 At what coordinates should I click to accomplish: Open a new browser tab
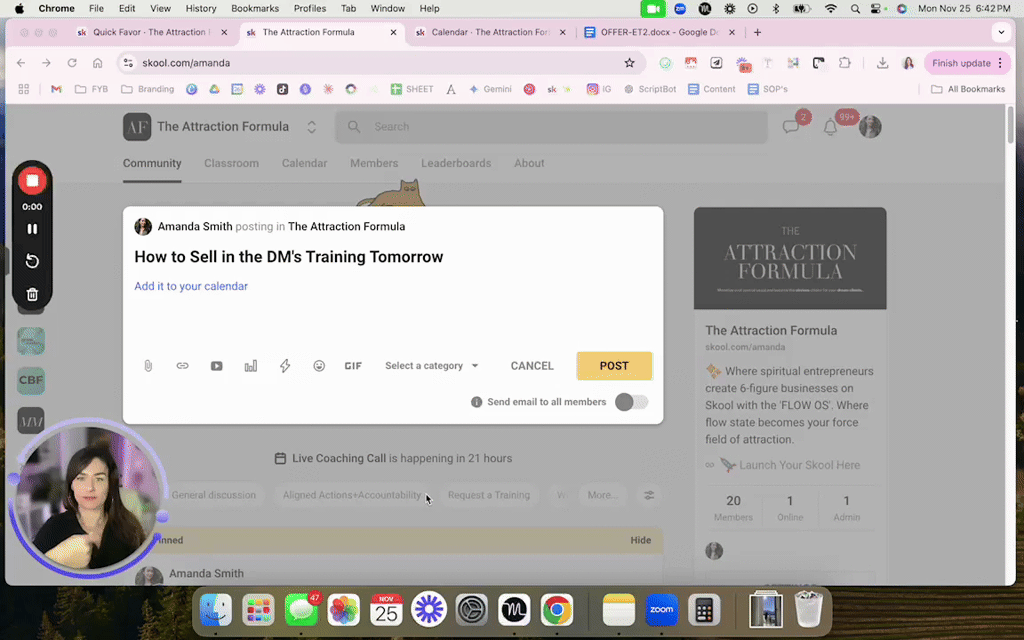[757, 32]
